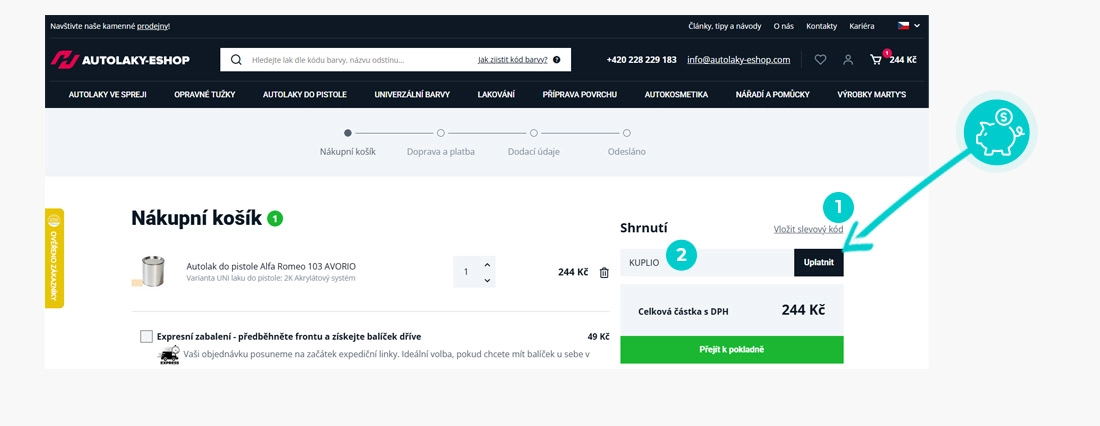The width and height of the screenshot is (1100, 426).
Task: Click the phone number +420 228 229 183
Action: pos(641,60)
